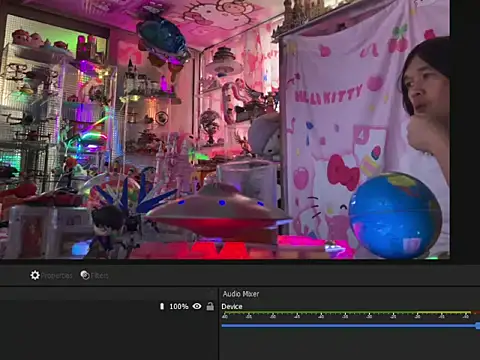The height and width of the screenshot is (360, 480).
Task: Open source Properties via the gear icon
Action: click(35, 275)
